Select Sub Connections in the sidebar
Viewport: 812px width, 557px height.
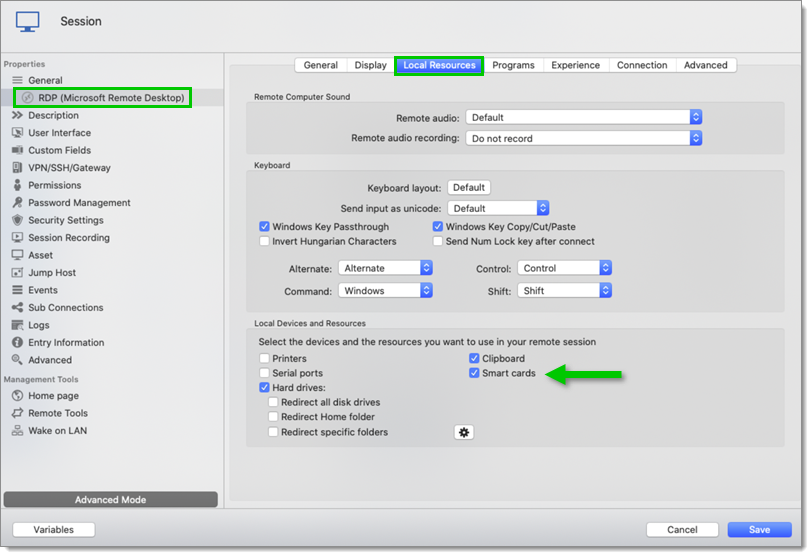coord(66,307)
